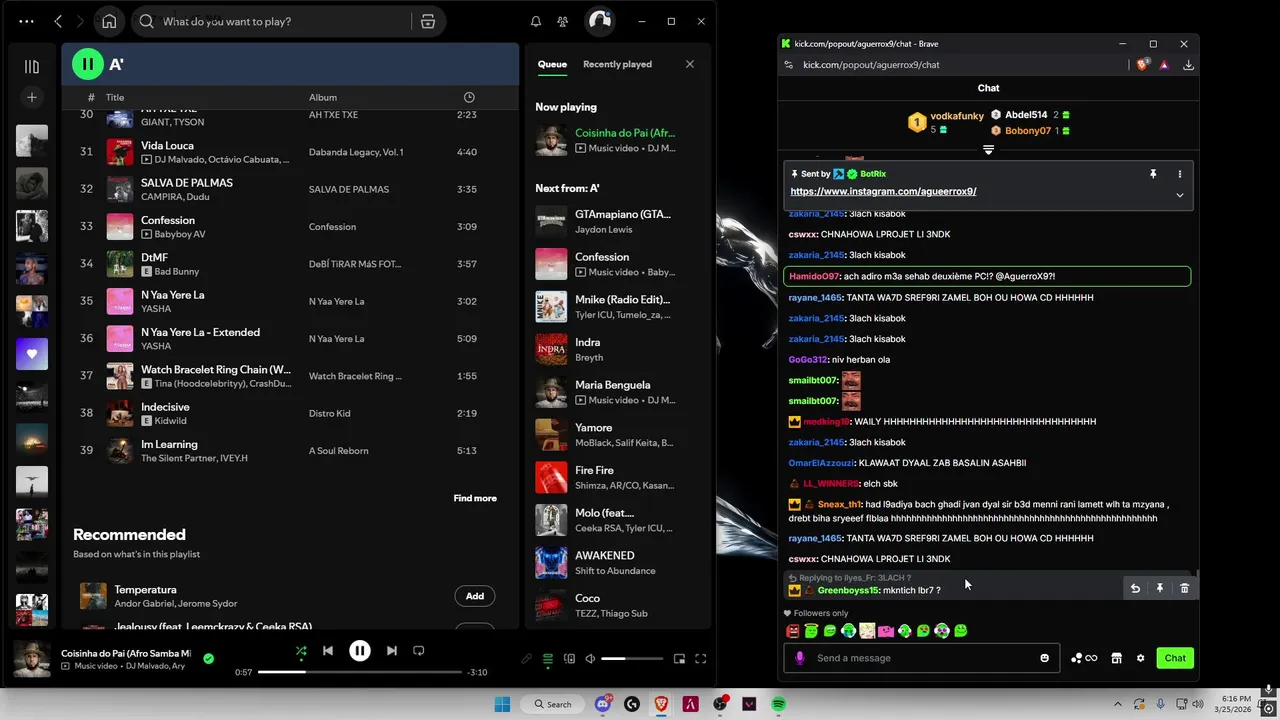
Task: Open Friend Activity icon in Spotify header
Action: (563, 21)
